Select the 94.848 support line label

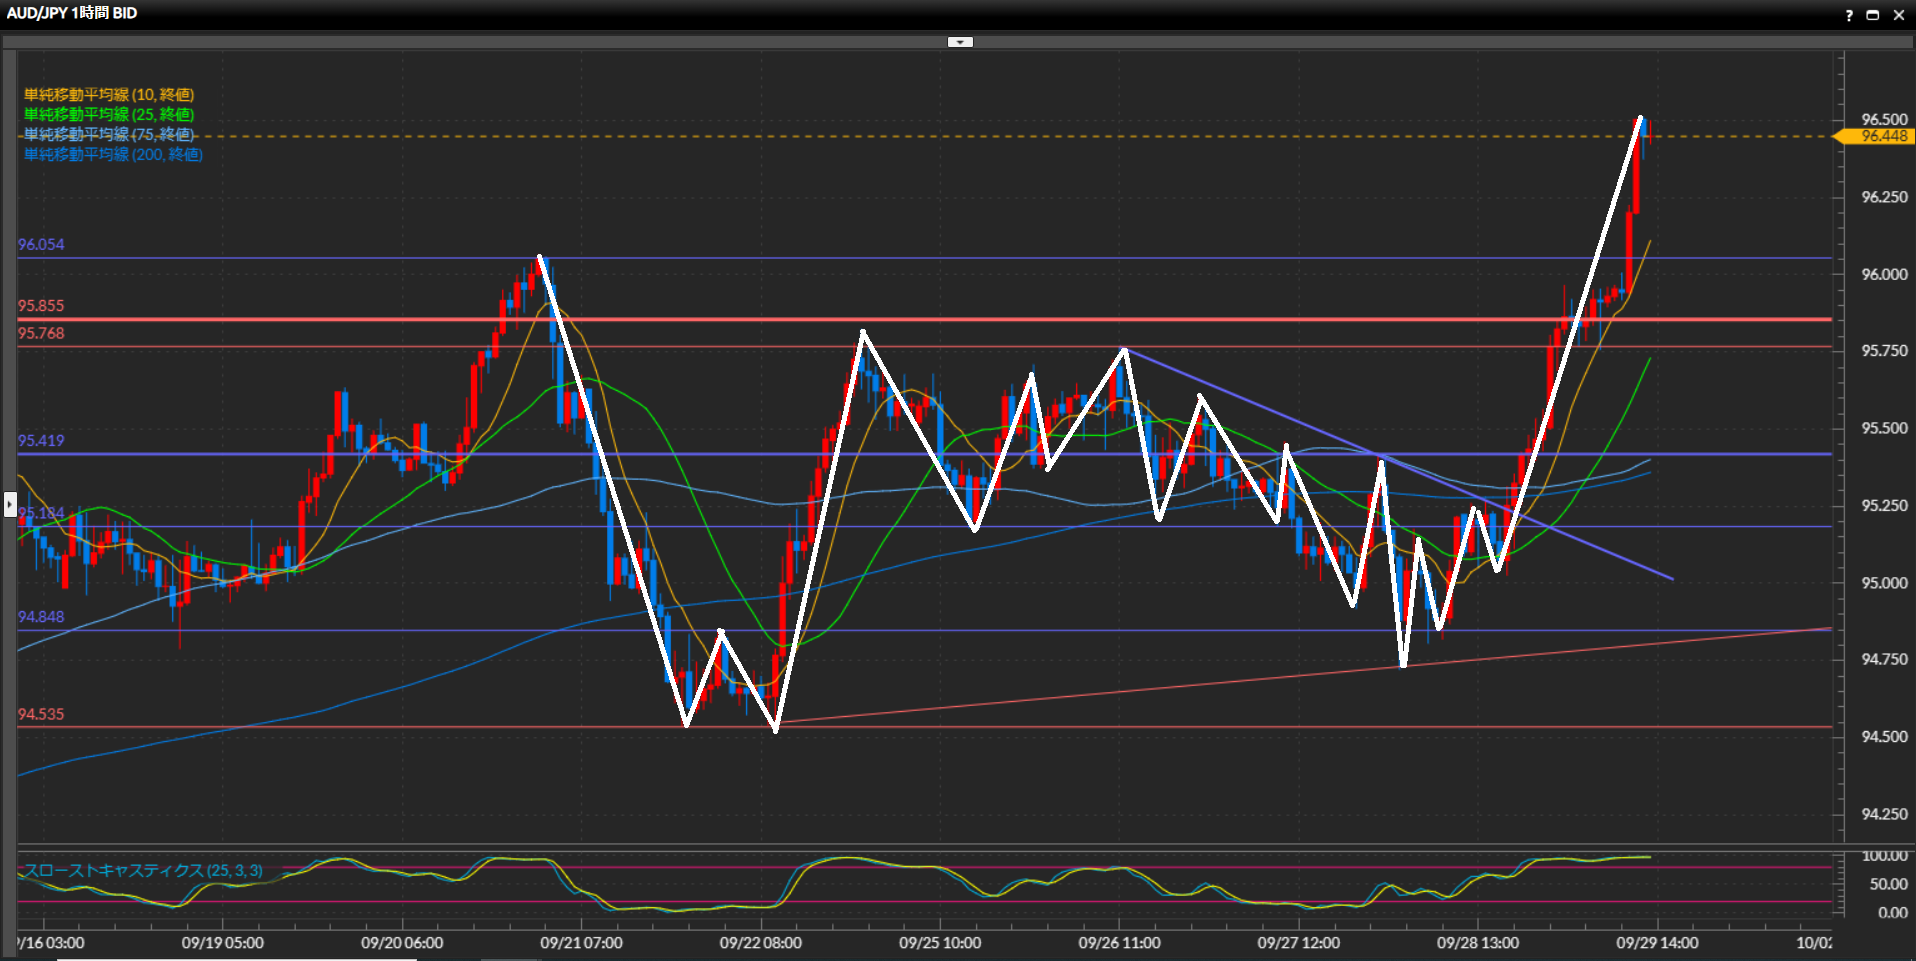[x=41, y=617]
